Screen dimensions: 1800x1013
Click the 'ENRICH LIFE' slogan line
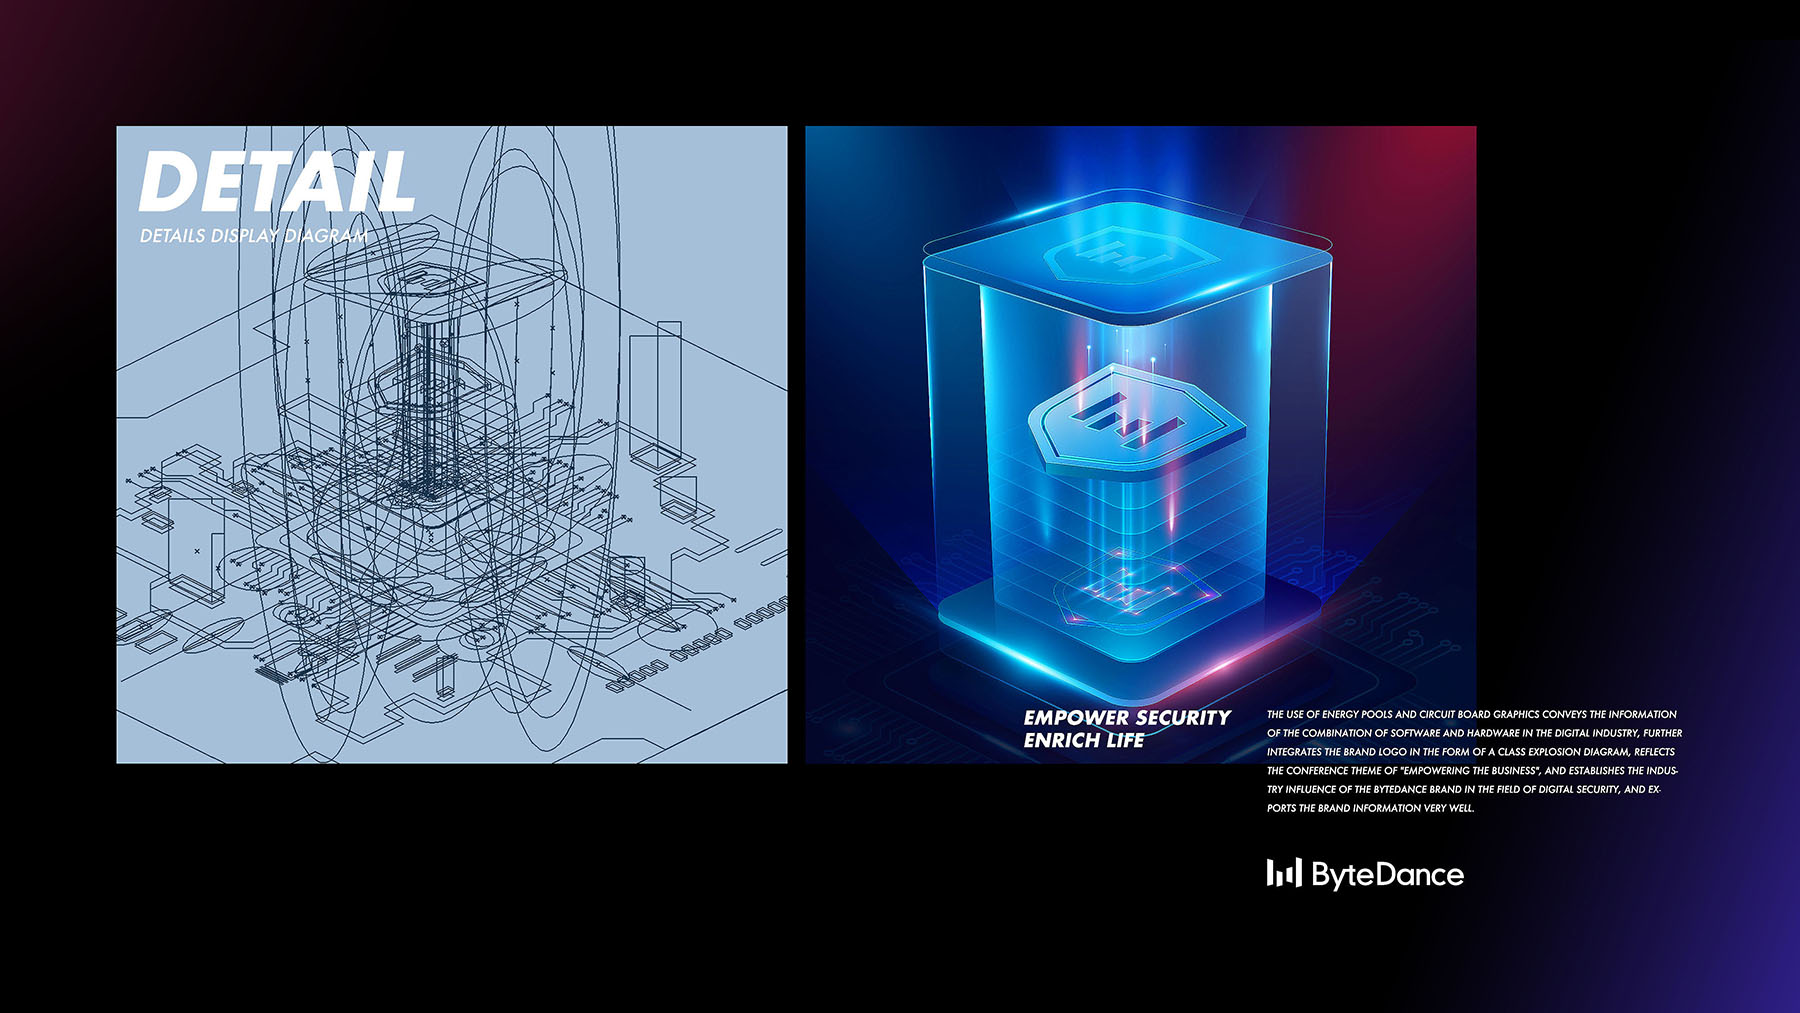point(1084,741)
